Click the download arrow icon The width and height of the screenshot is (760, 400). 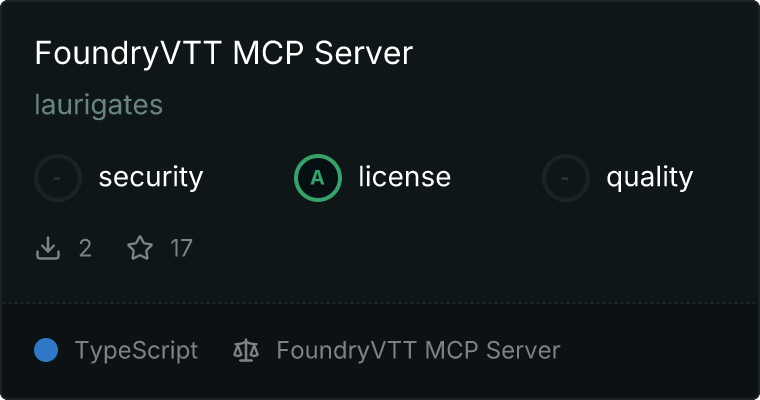click(48, 248)
